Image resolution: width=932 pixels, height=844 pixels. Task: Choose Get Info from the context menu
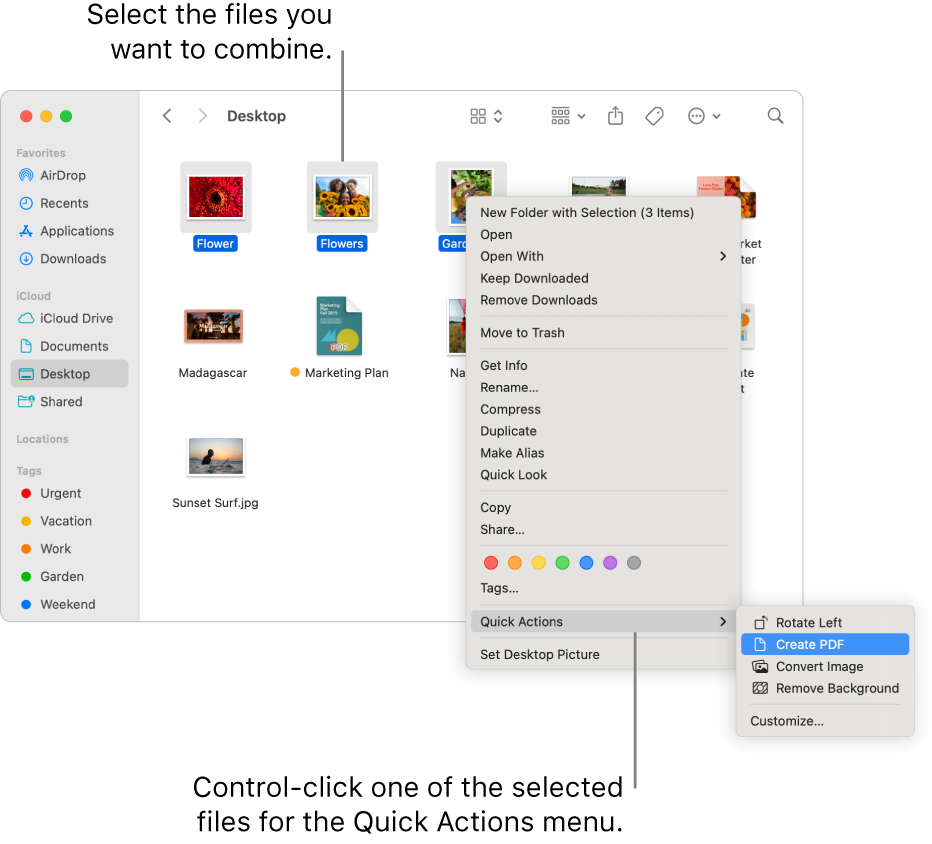[x=503, y=365]
